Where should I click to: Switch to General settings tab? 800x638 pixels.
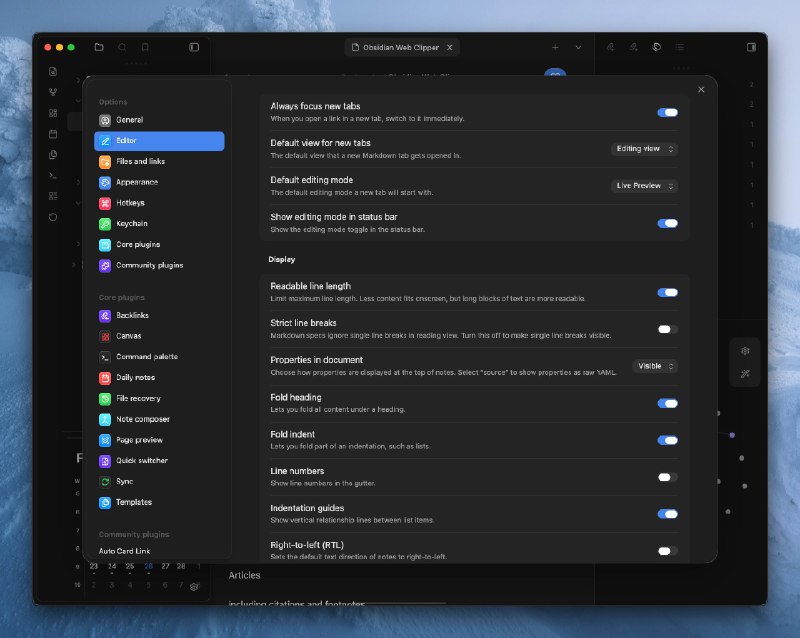click(x=129, y=120)
